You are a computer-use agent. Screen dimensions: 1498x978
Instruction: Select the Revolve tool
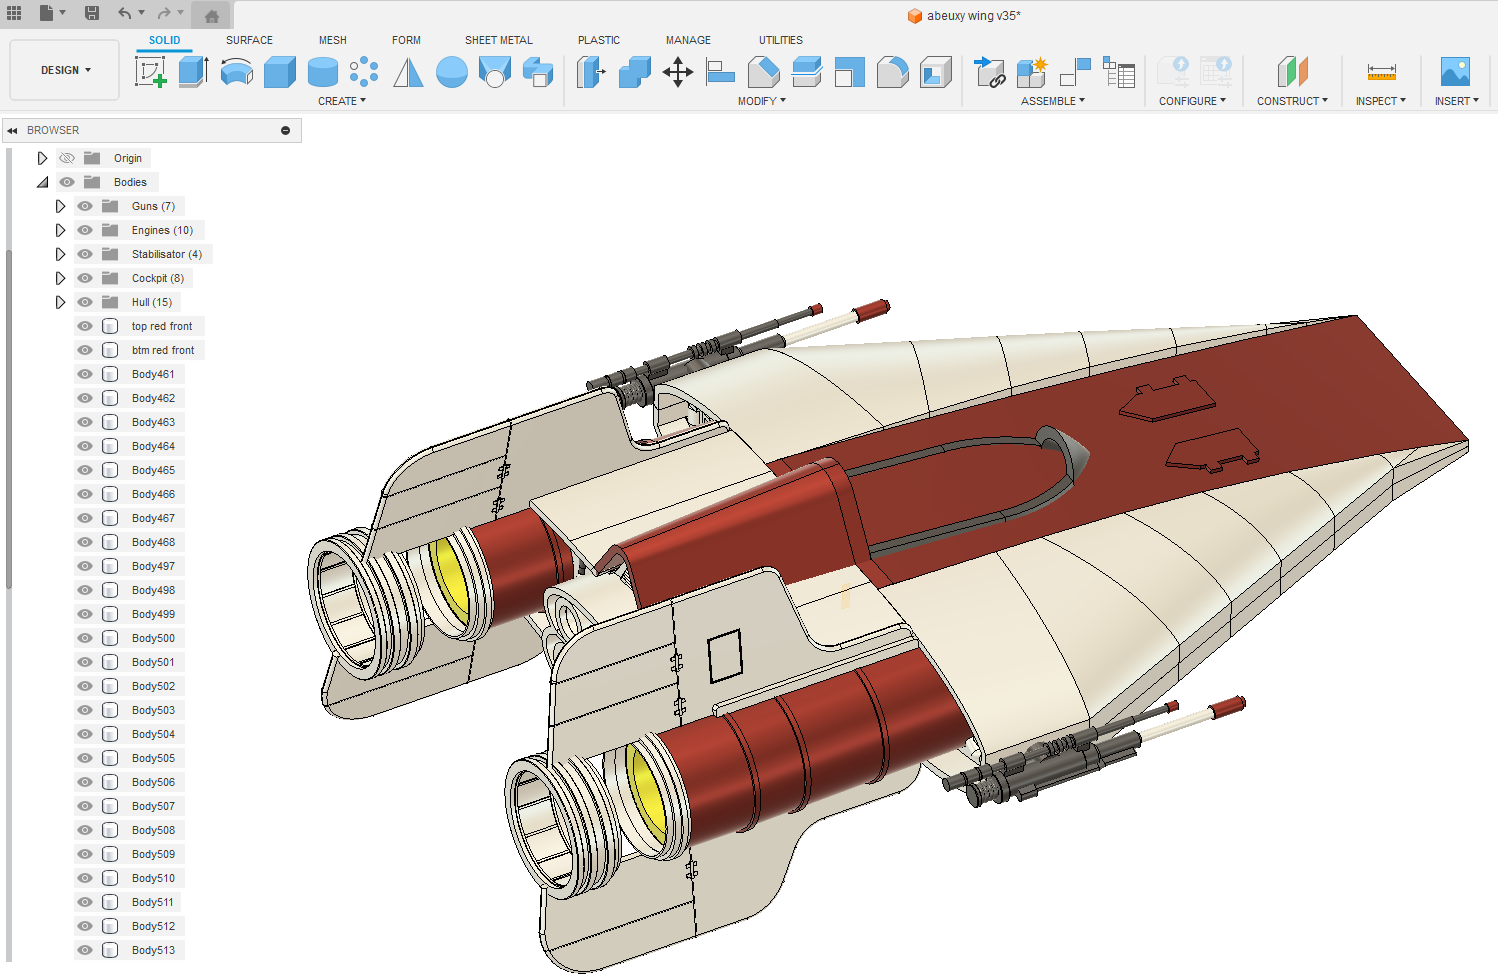pyautogui.click(x=236, y=72)
